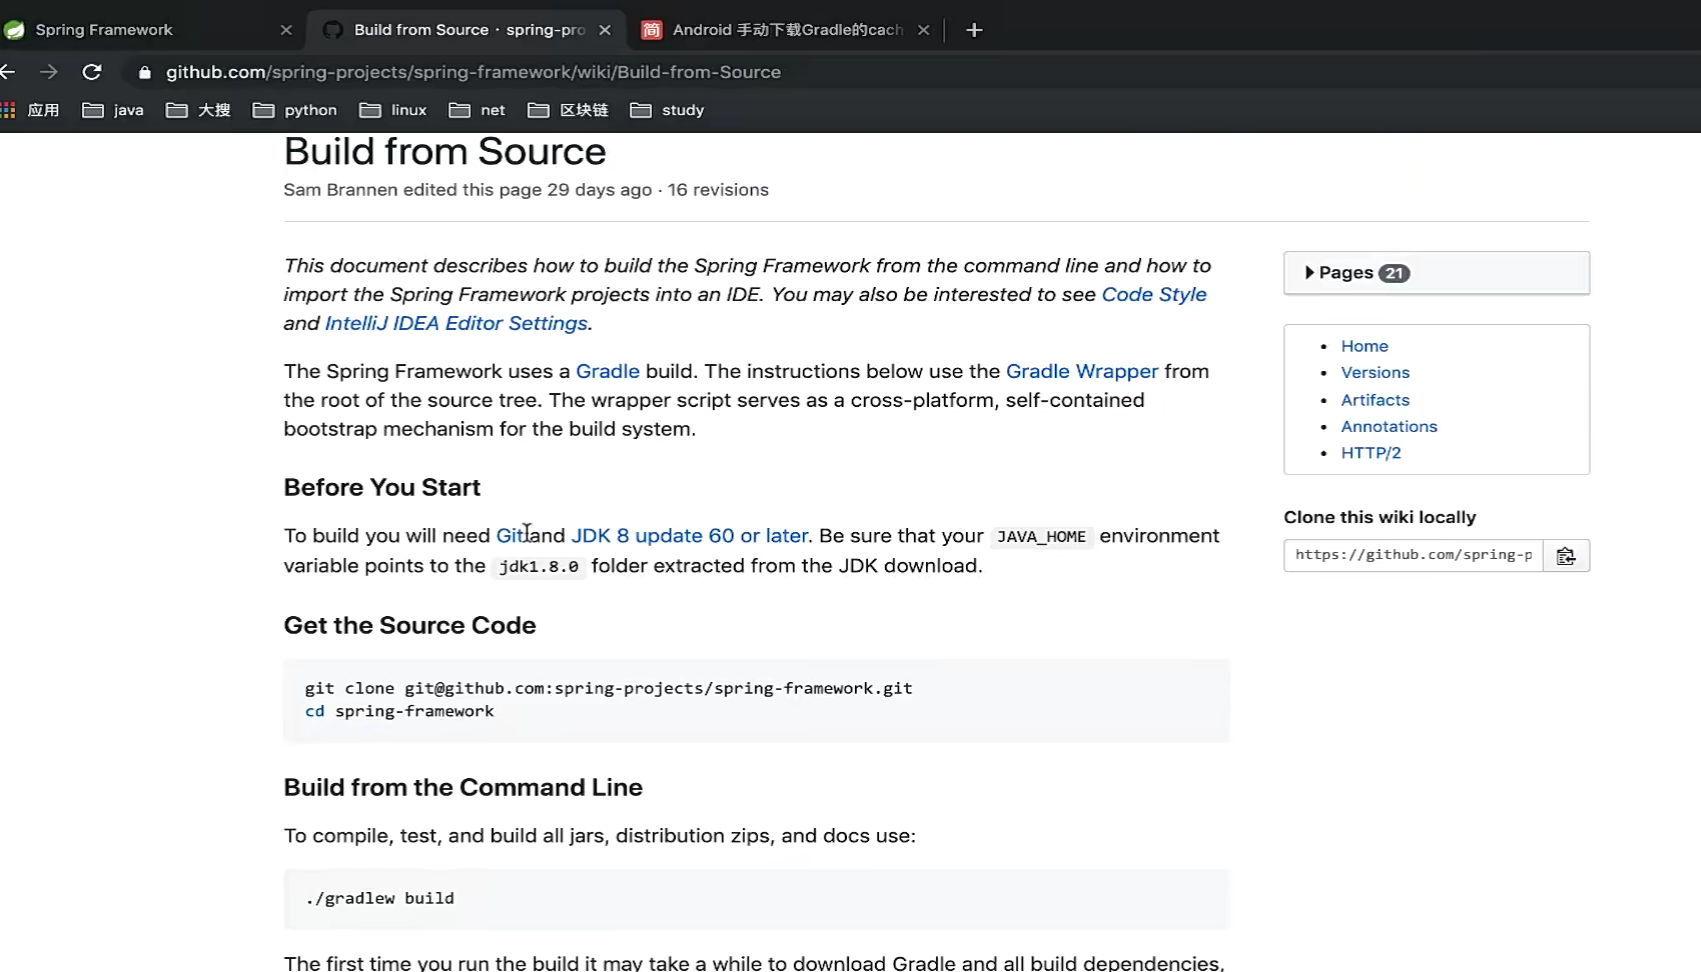This screenshot has height=972, width=1701.
Task: Open the python bookmarks folder
Action: 295,110
